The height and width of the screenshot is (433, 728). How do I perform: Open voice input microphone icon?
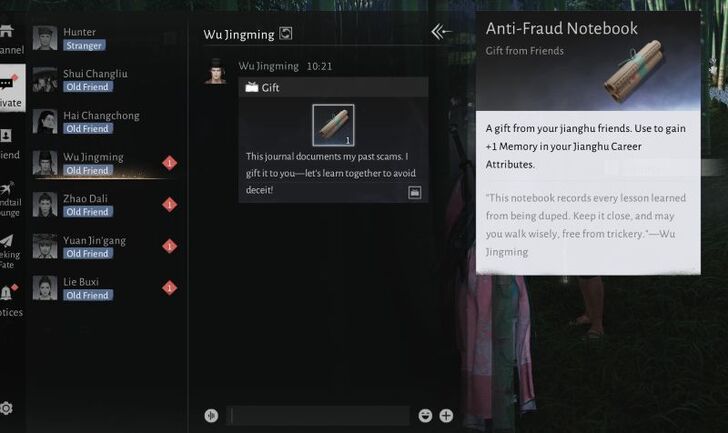pos(211,415)
